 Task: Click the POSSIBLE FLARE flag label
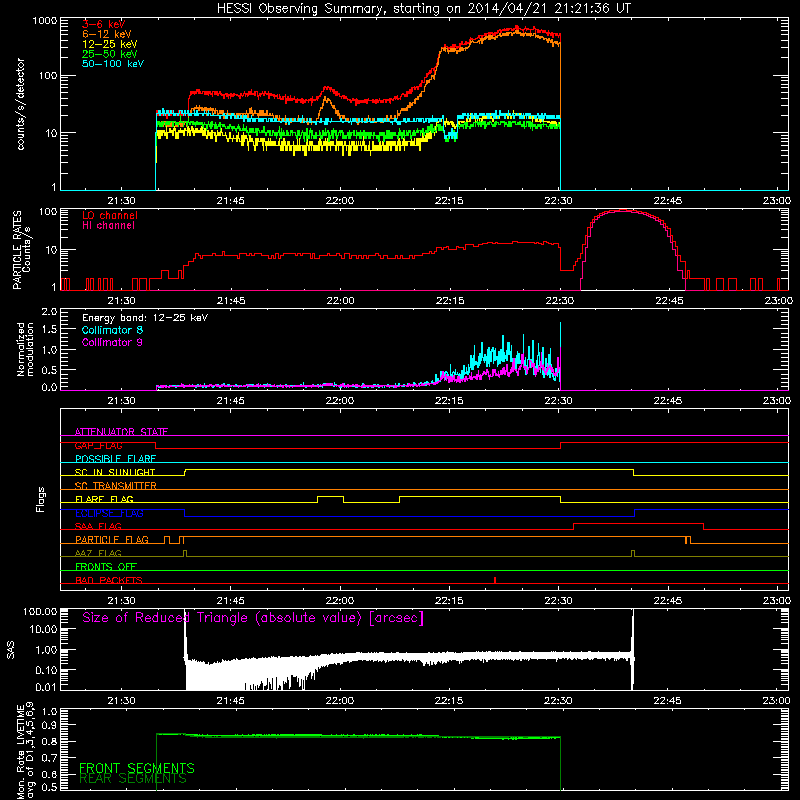coord(115,459)
